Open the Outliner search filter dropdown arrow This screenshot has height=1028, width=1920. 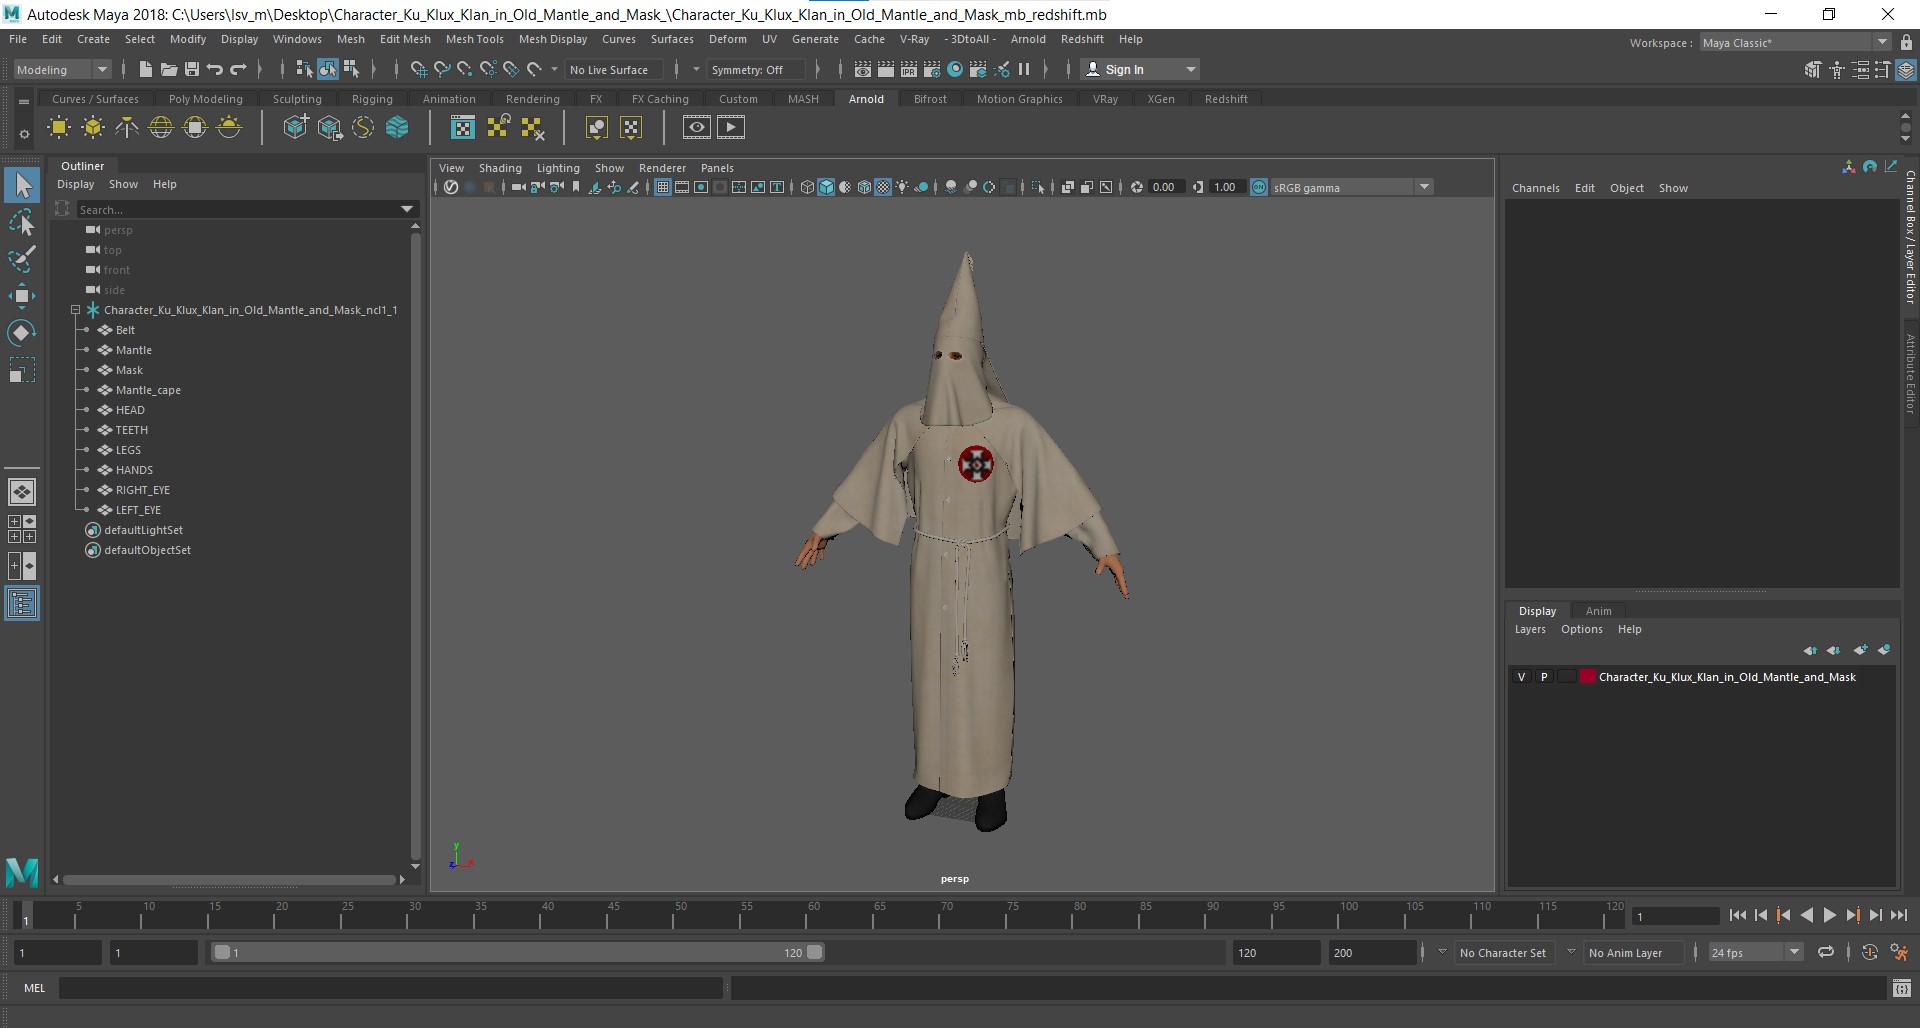(x=407, y=209)
